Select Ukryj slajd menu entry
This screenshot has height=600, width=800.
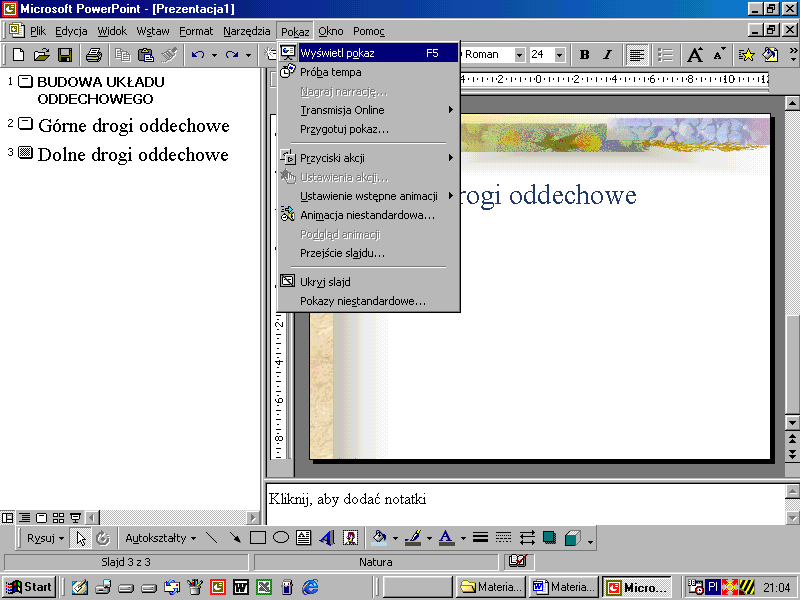[368, 282]
